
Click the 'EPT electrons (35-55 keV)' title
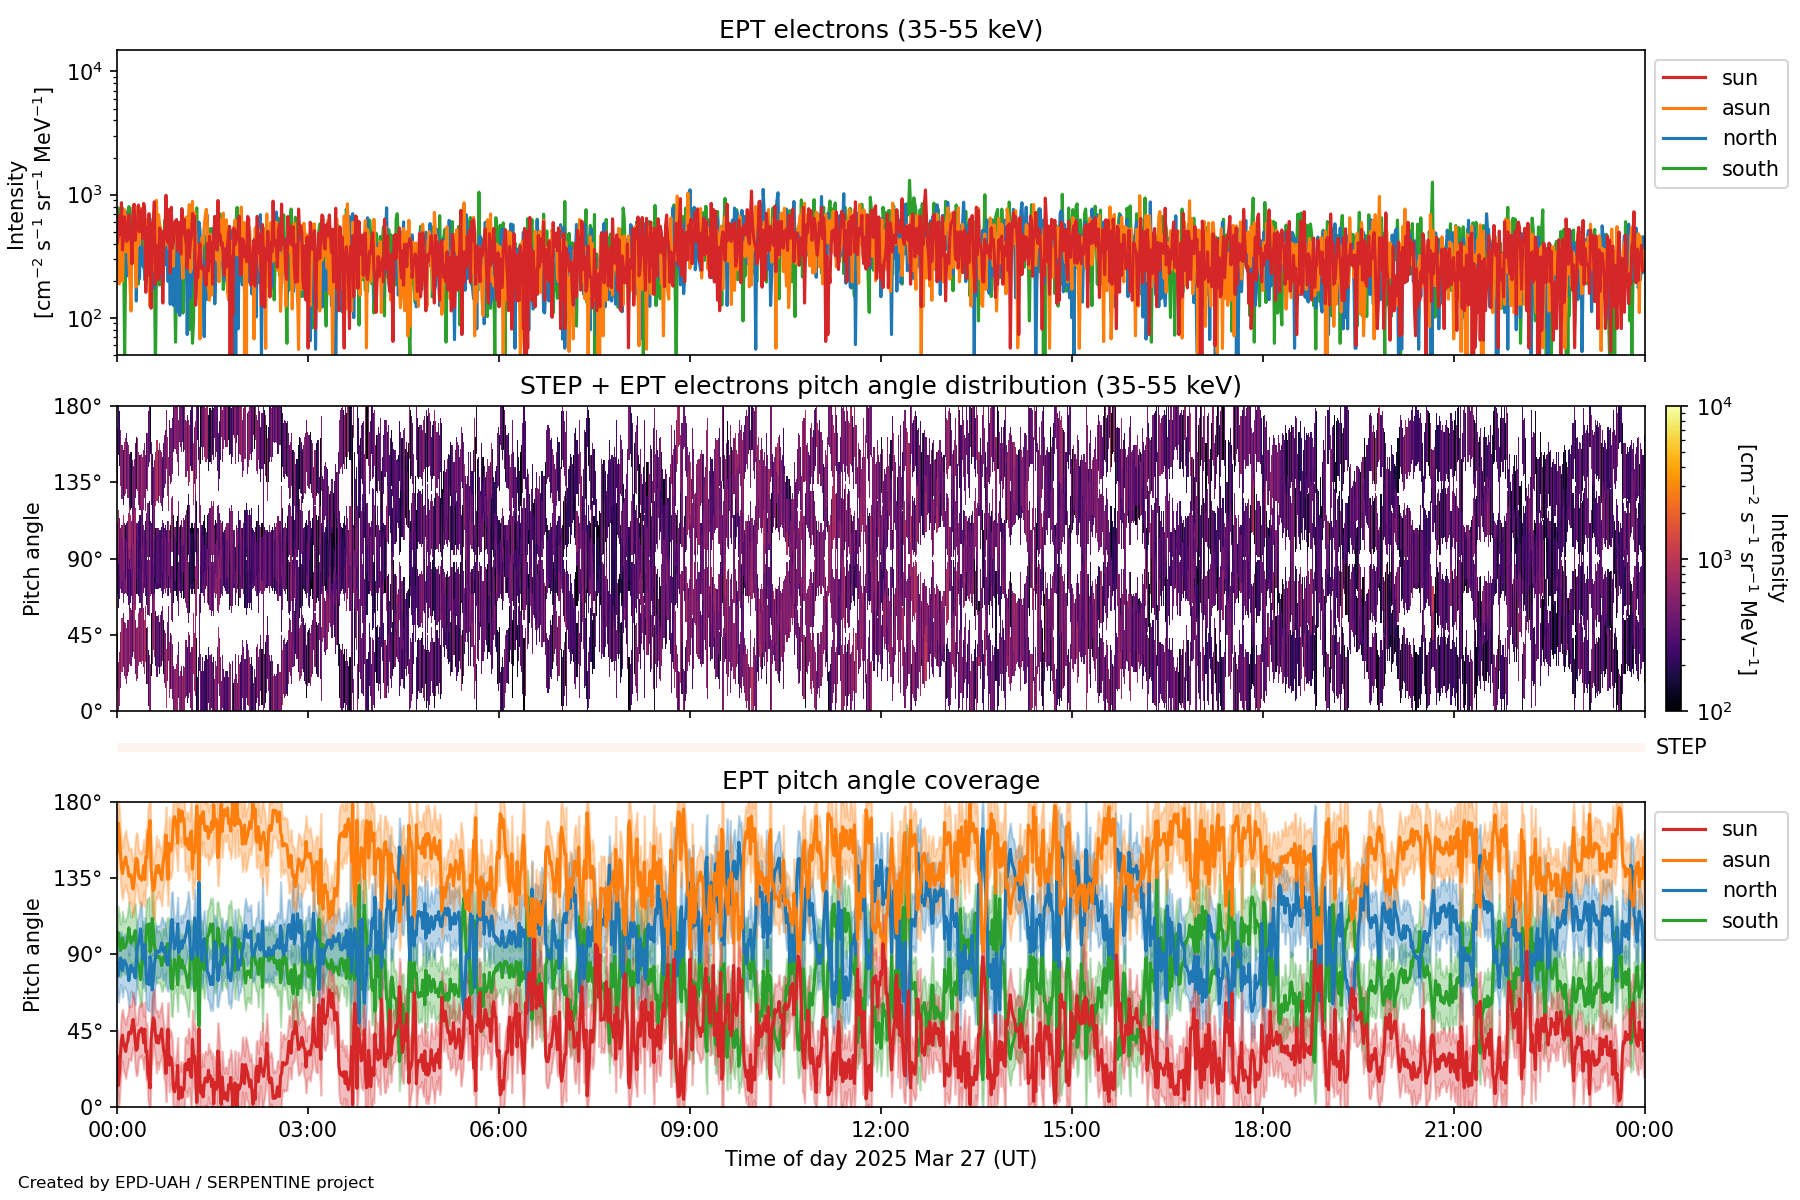coord(880,30)
